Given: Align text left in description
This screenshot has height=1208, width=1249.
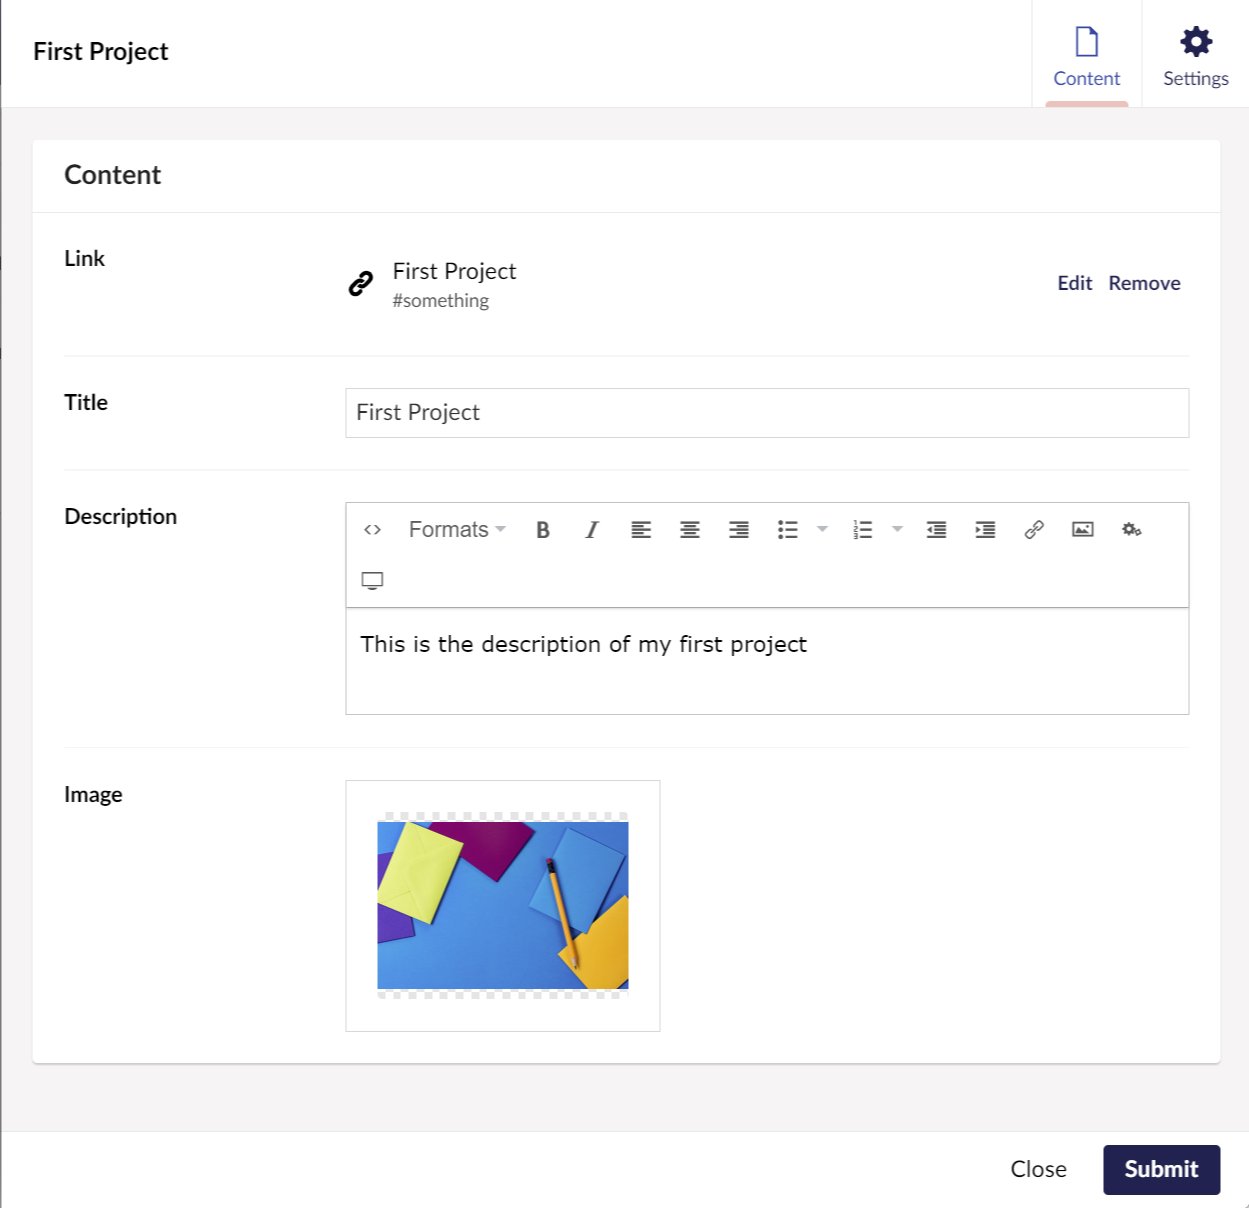Looking at the screenshot, I should tap(641, 530).
